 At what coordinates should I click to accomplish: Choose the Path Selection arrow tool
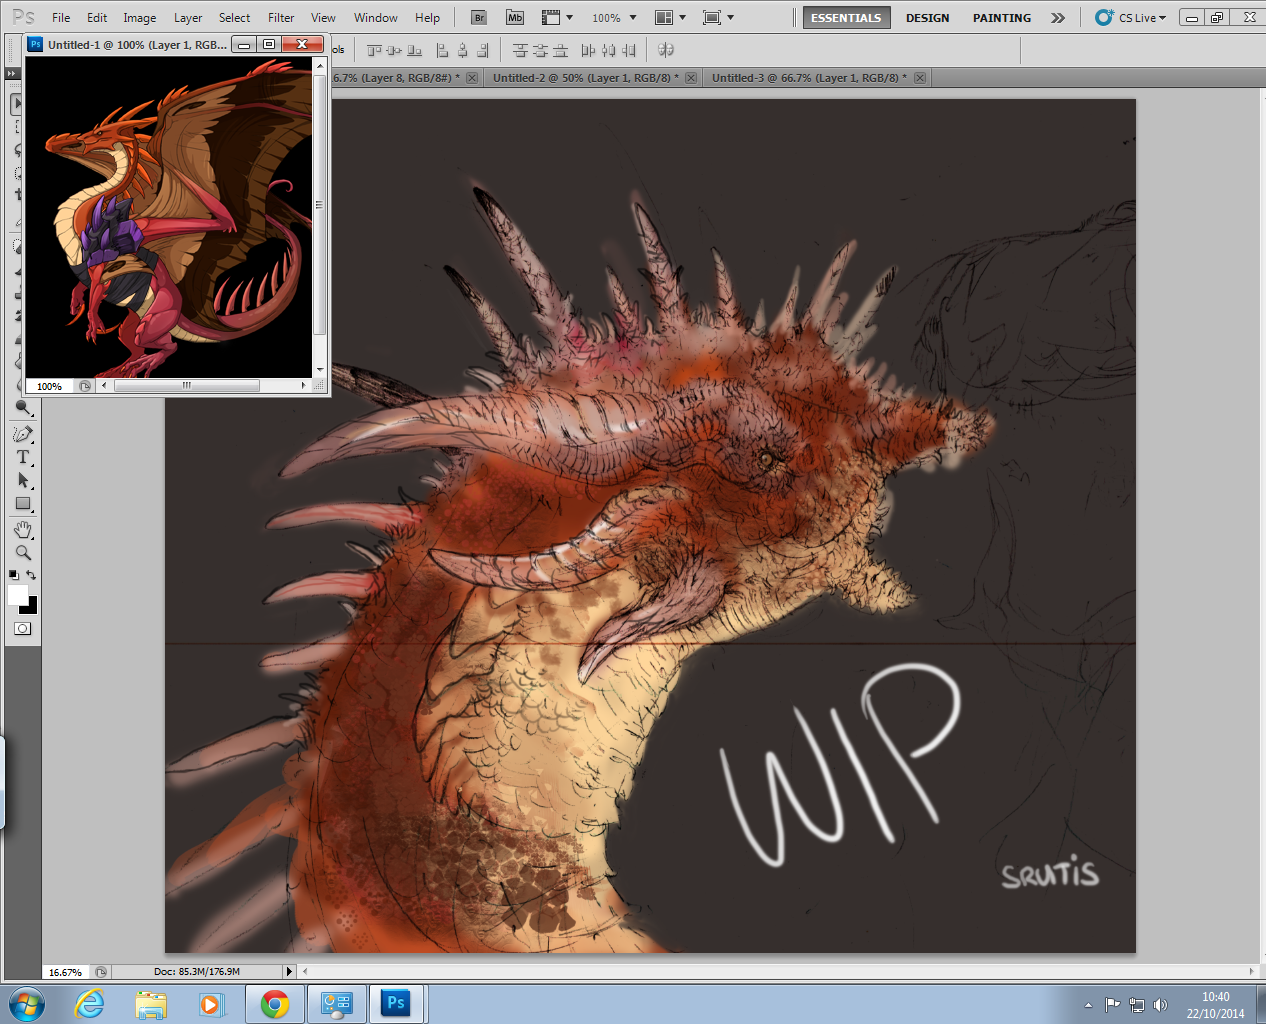pos(22,481)
